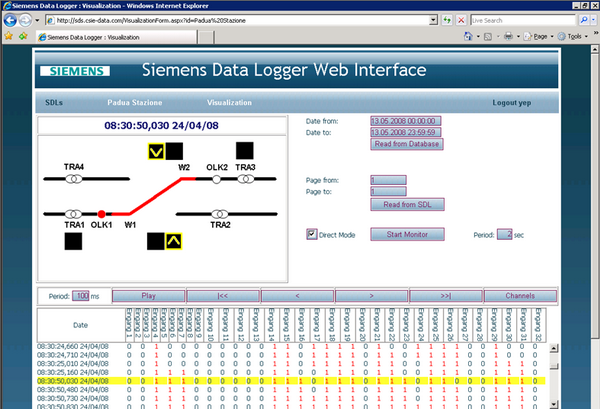This screenshot has height=409, width=600.
Task: Click the Channels button
Action: [x=520, y=296]
